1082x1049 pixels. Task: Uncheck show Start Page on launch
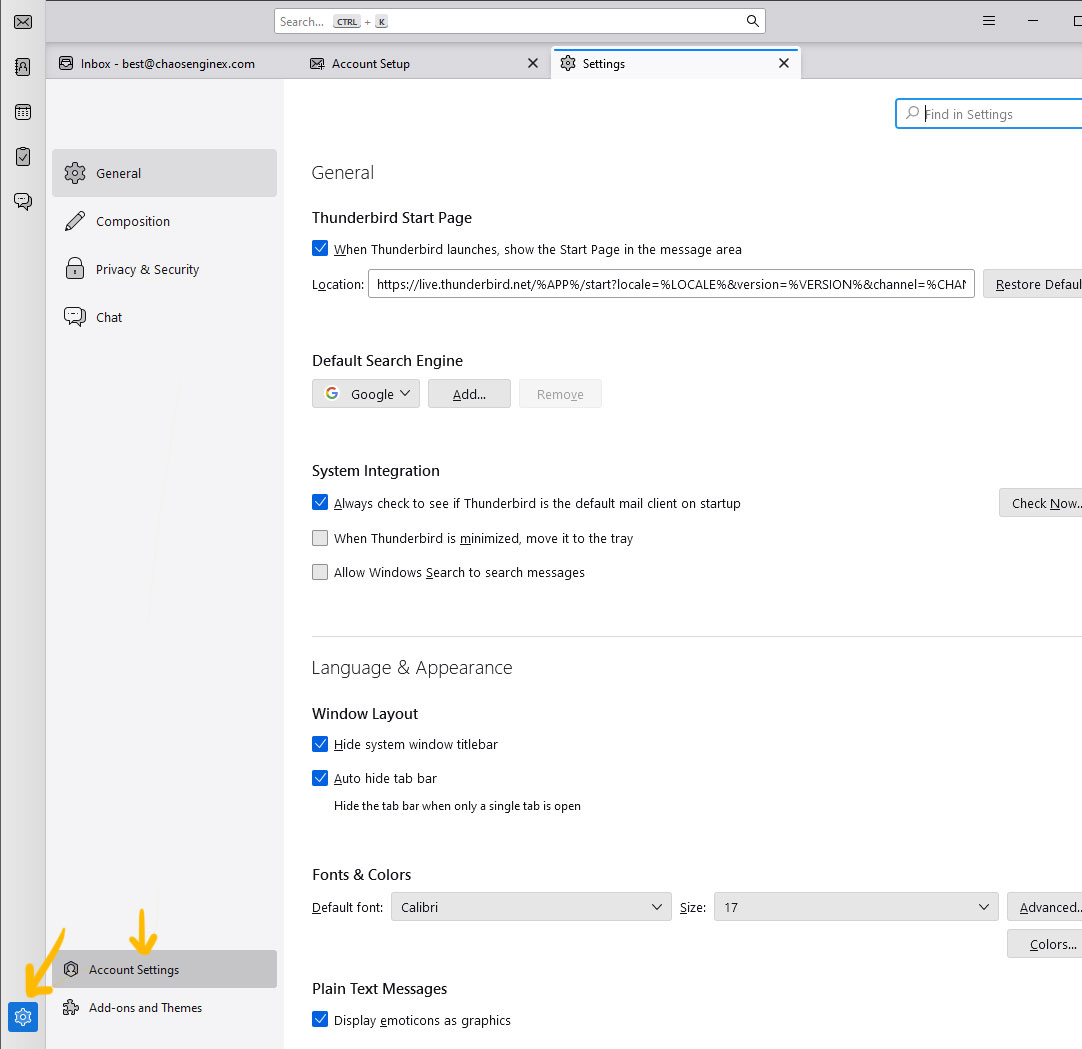[x=320, y=249]
